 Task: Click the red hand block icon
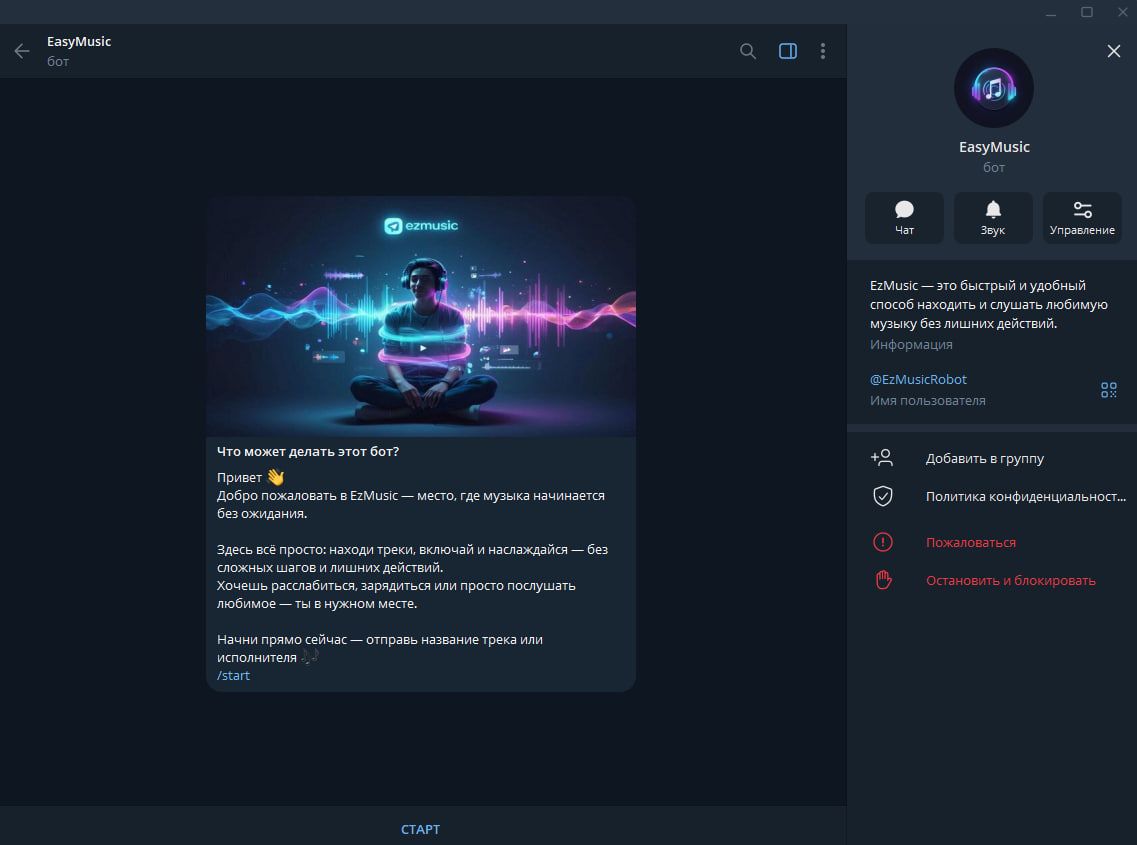(x=882, y=580)
